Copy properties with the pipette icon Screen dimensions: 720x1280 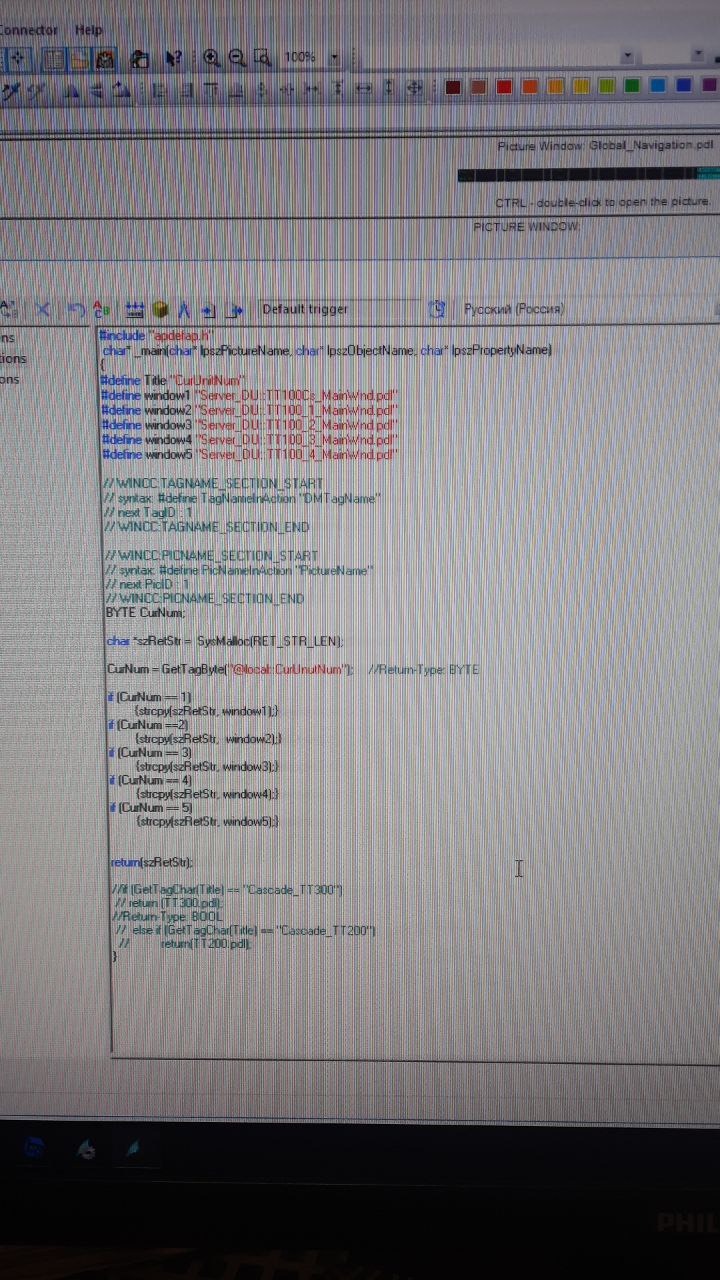tap(13, 90)
